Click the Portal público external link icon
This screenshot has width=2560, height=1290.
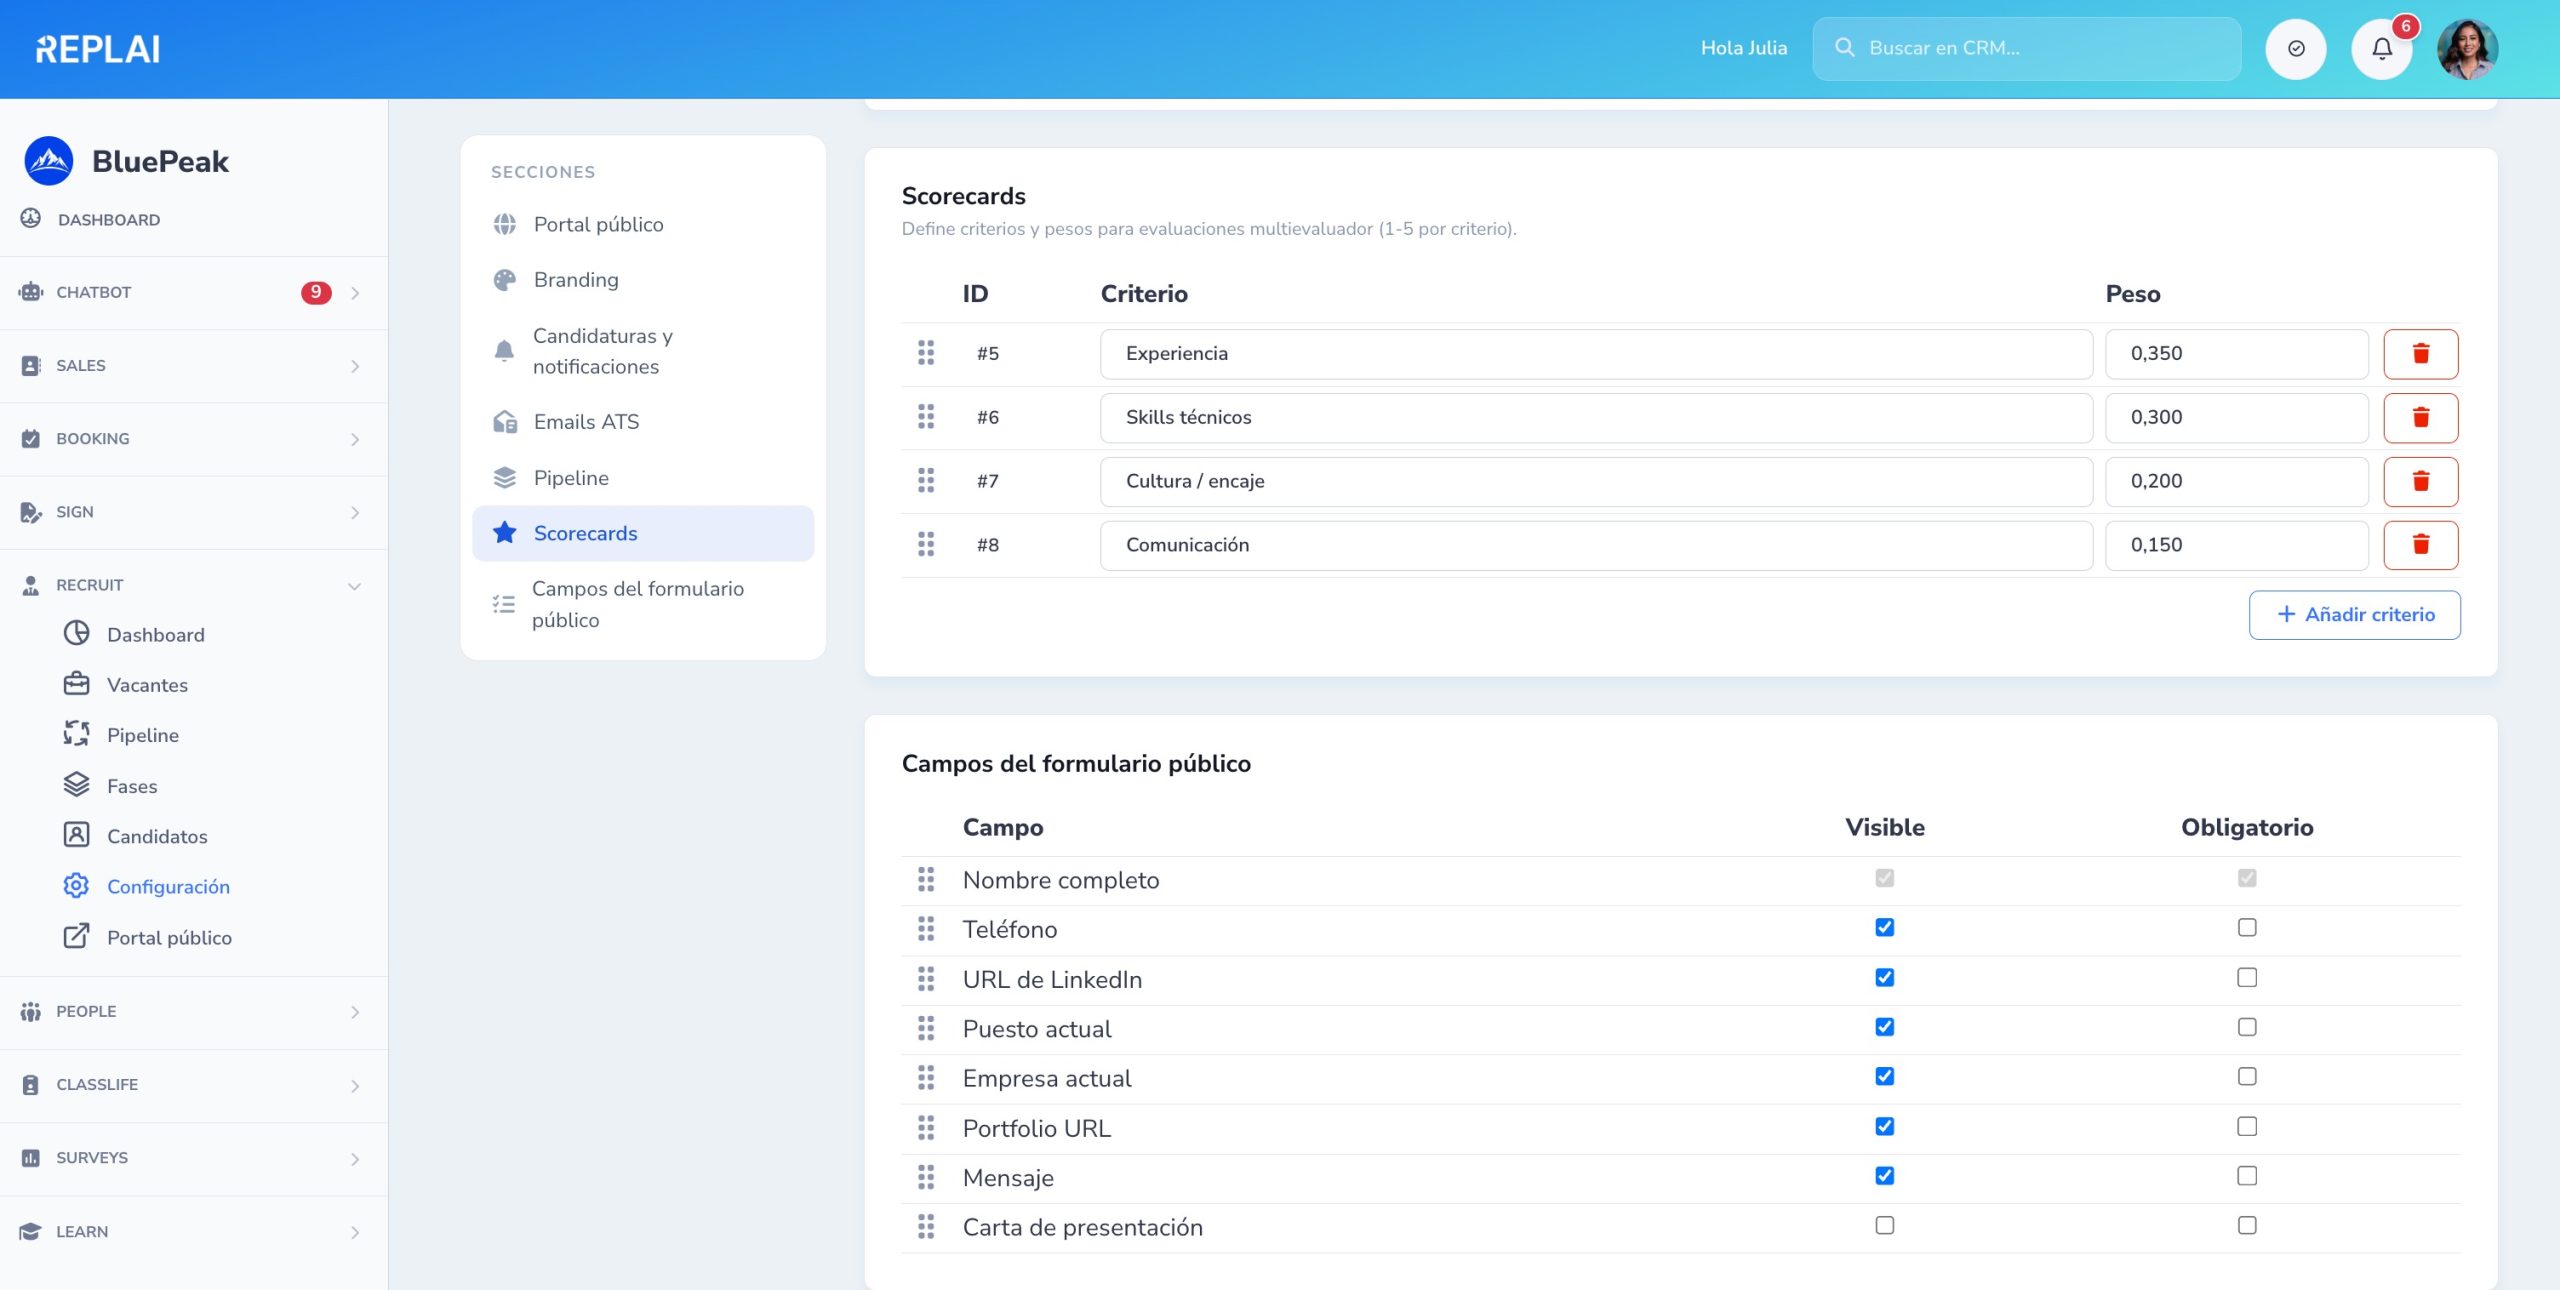pyautogui.click(x=76, y=936)
